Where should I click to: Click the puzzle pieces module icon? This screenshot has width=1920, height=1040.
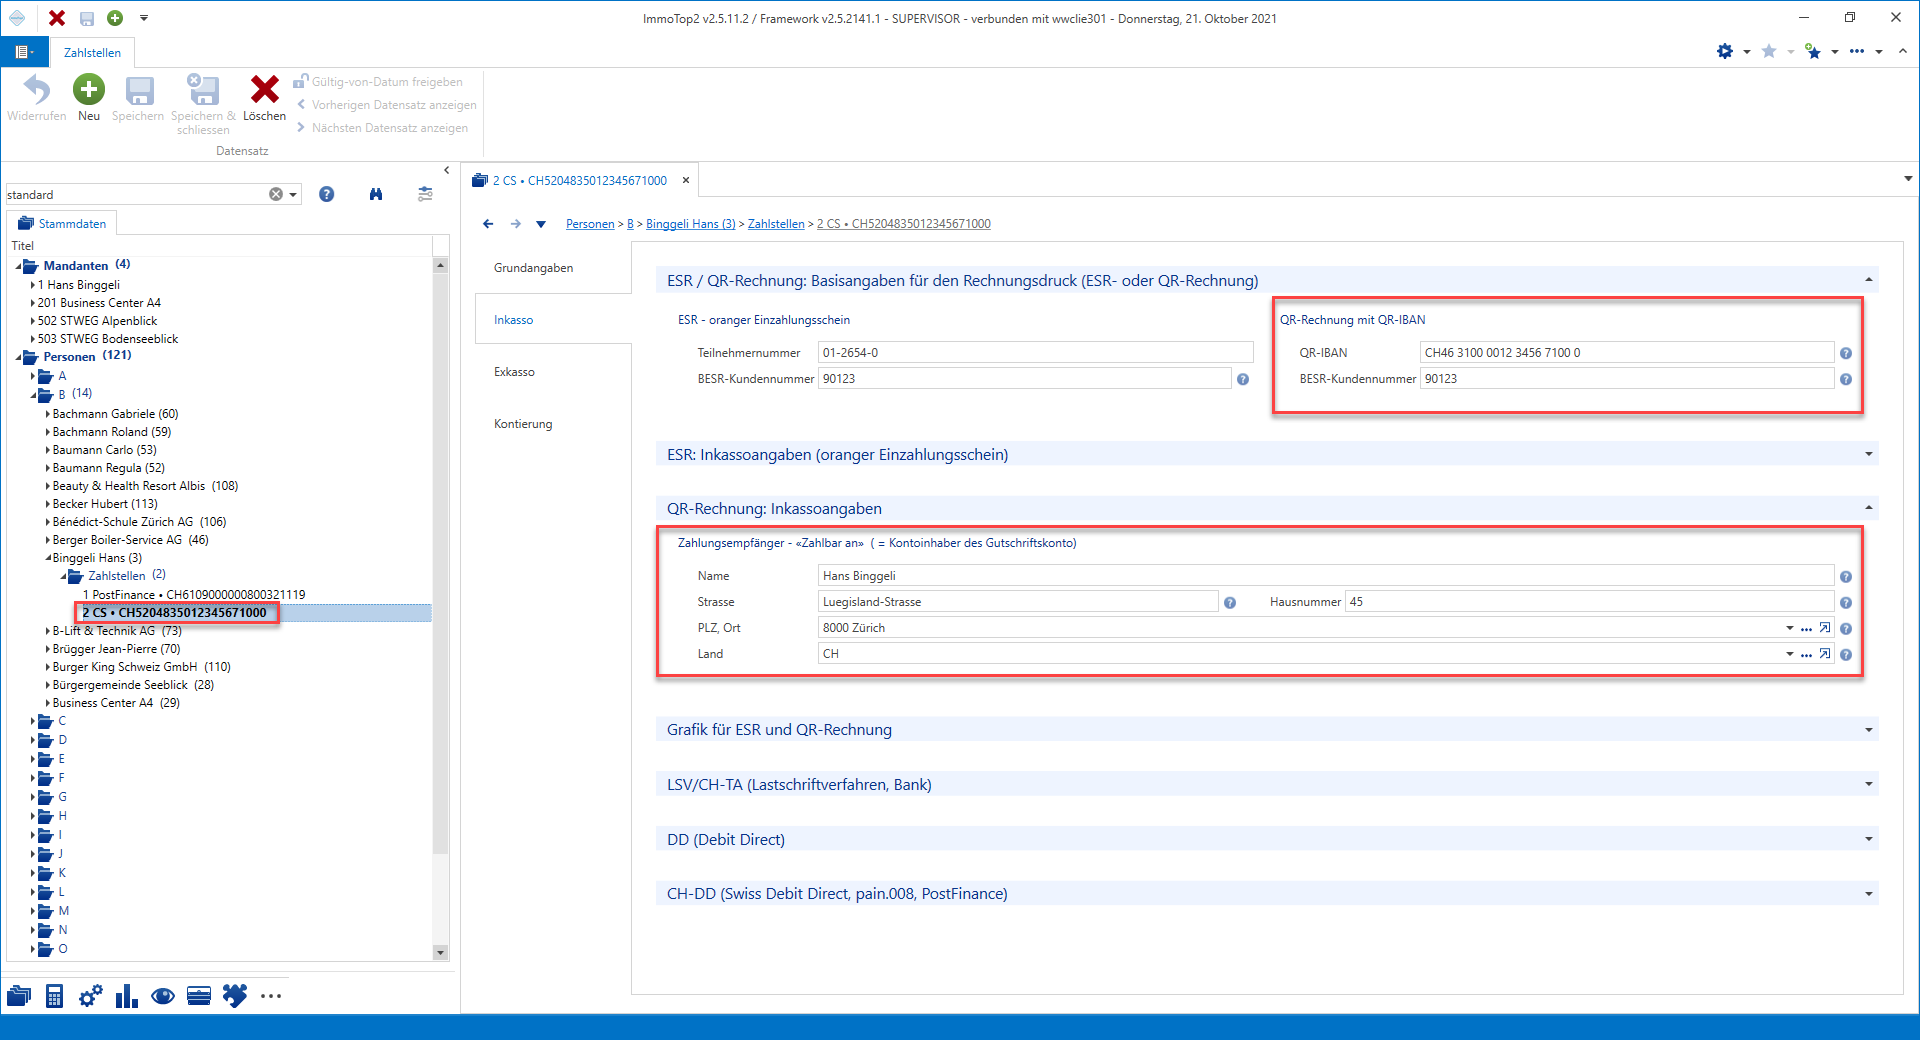[235, 996]
